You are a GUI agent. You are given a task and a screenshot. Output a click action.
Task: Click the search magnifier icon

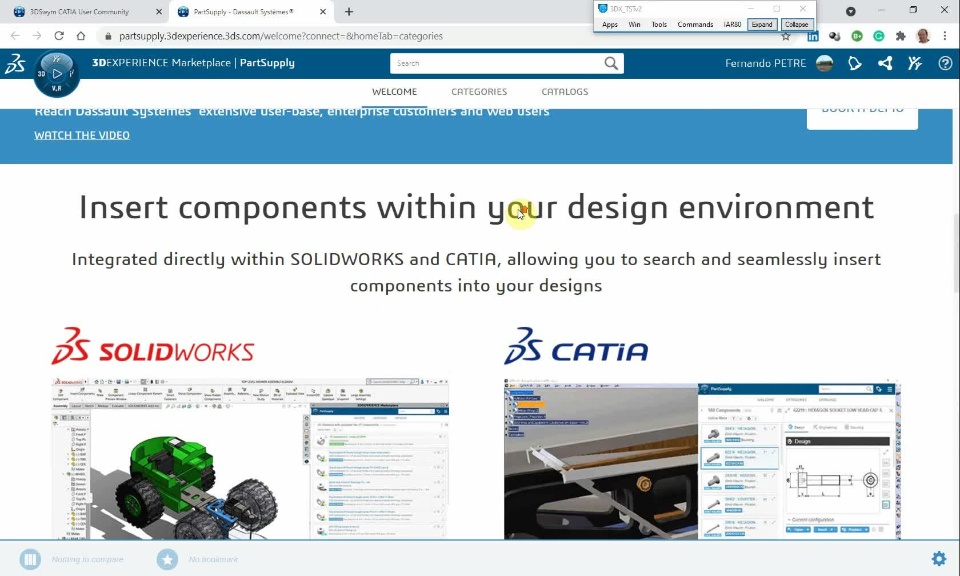pyautogui.click(x=610, y=63)
